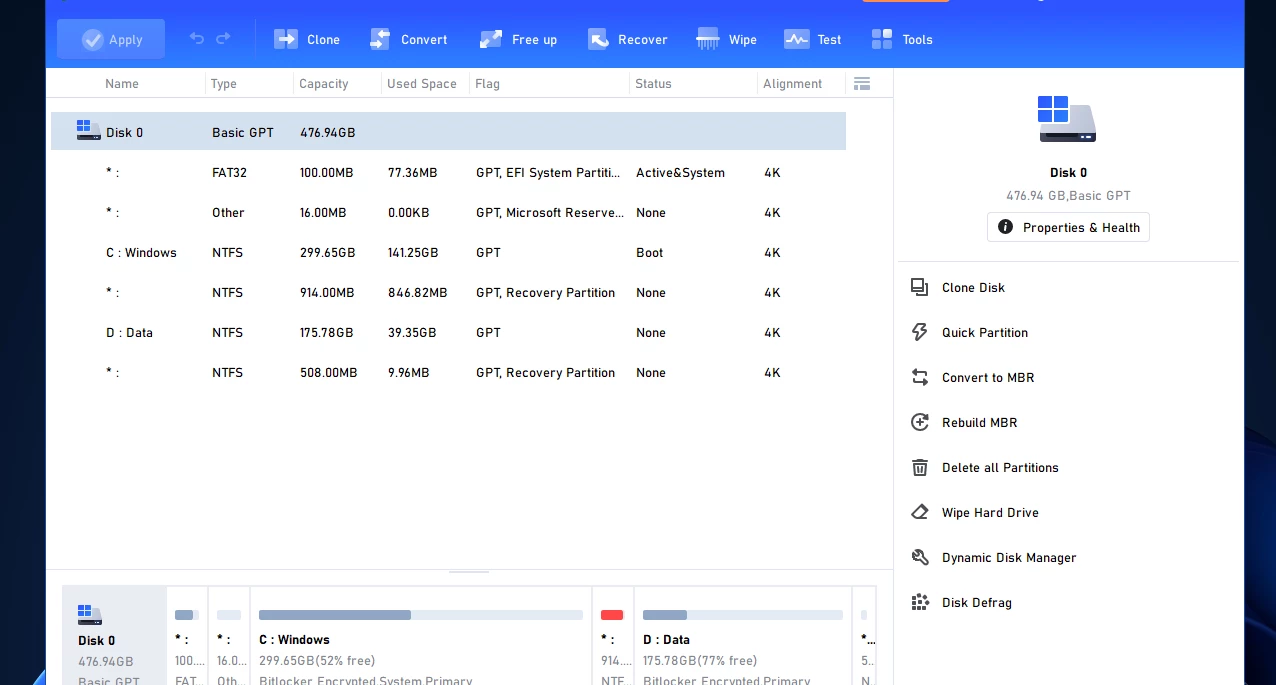Open column options menu icon in table header
This screenshot has width=1276, height=685.
tap(862, 84)
